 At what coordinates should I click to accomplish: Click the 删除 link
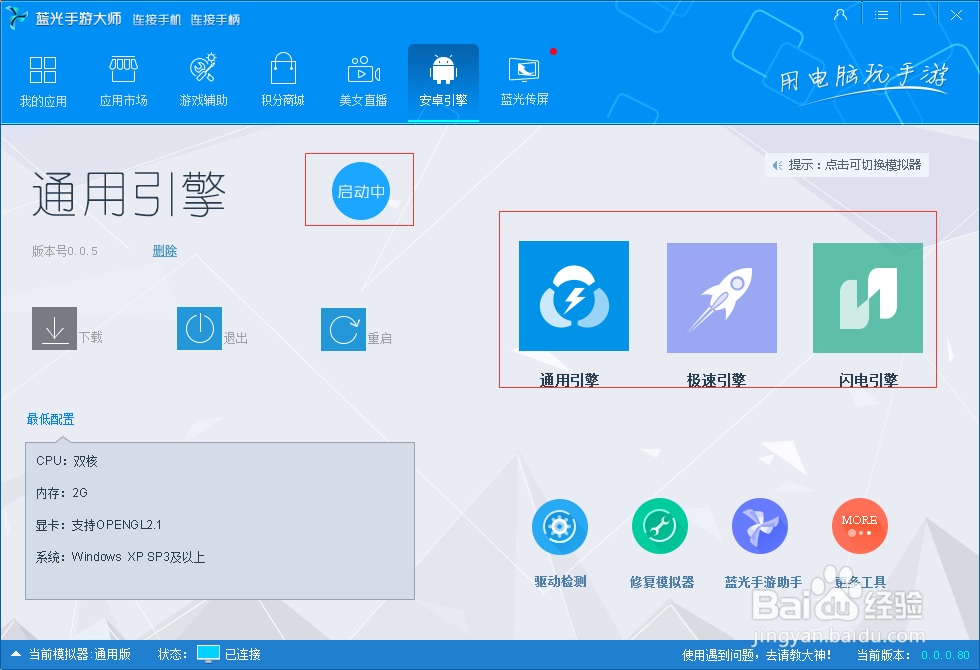tap(164, 251)
